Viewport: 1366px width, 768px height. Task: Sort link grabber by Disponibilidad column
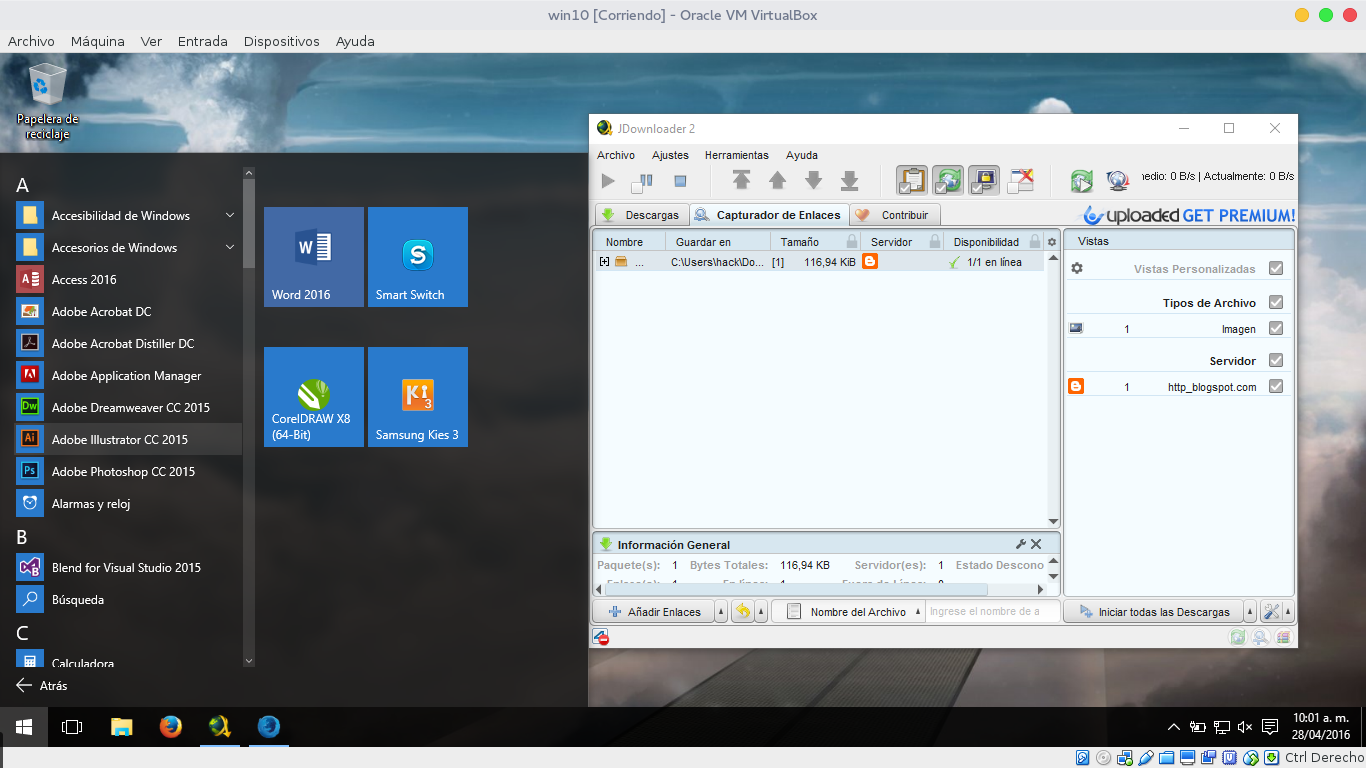tap(994, 242)
